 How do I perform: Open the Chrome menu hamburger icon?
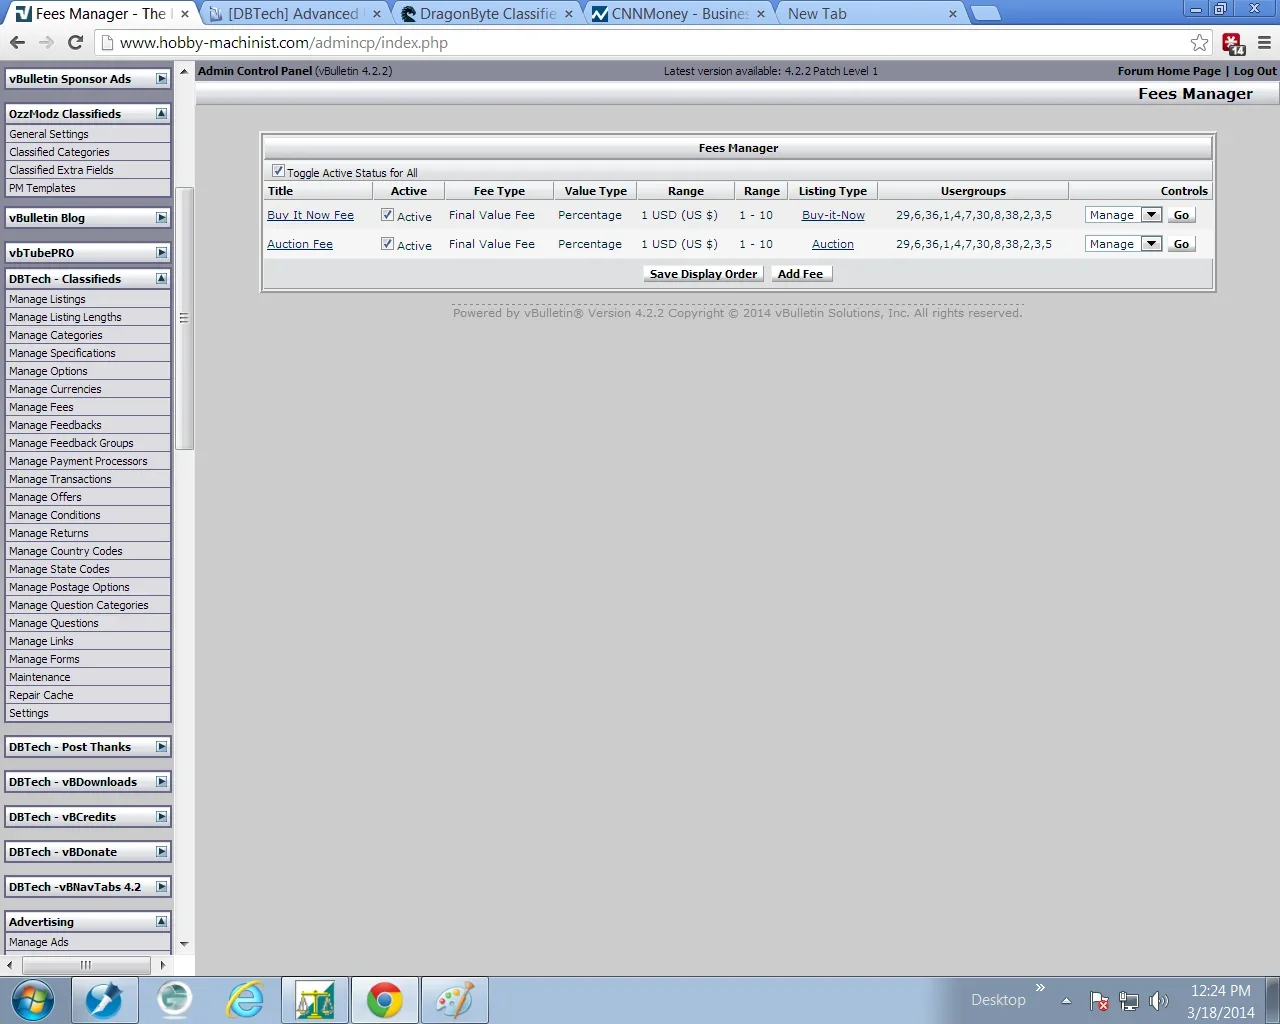pyautogui.click(x=1264, y=42)
